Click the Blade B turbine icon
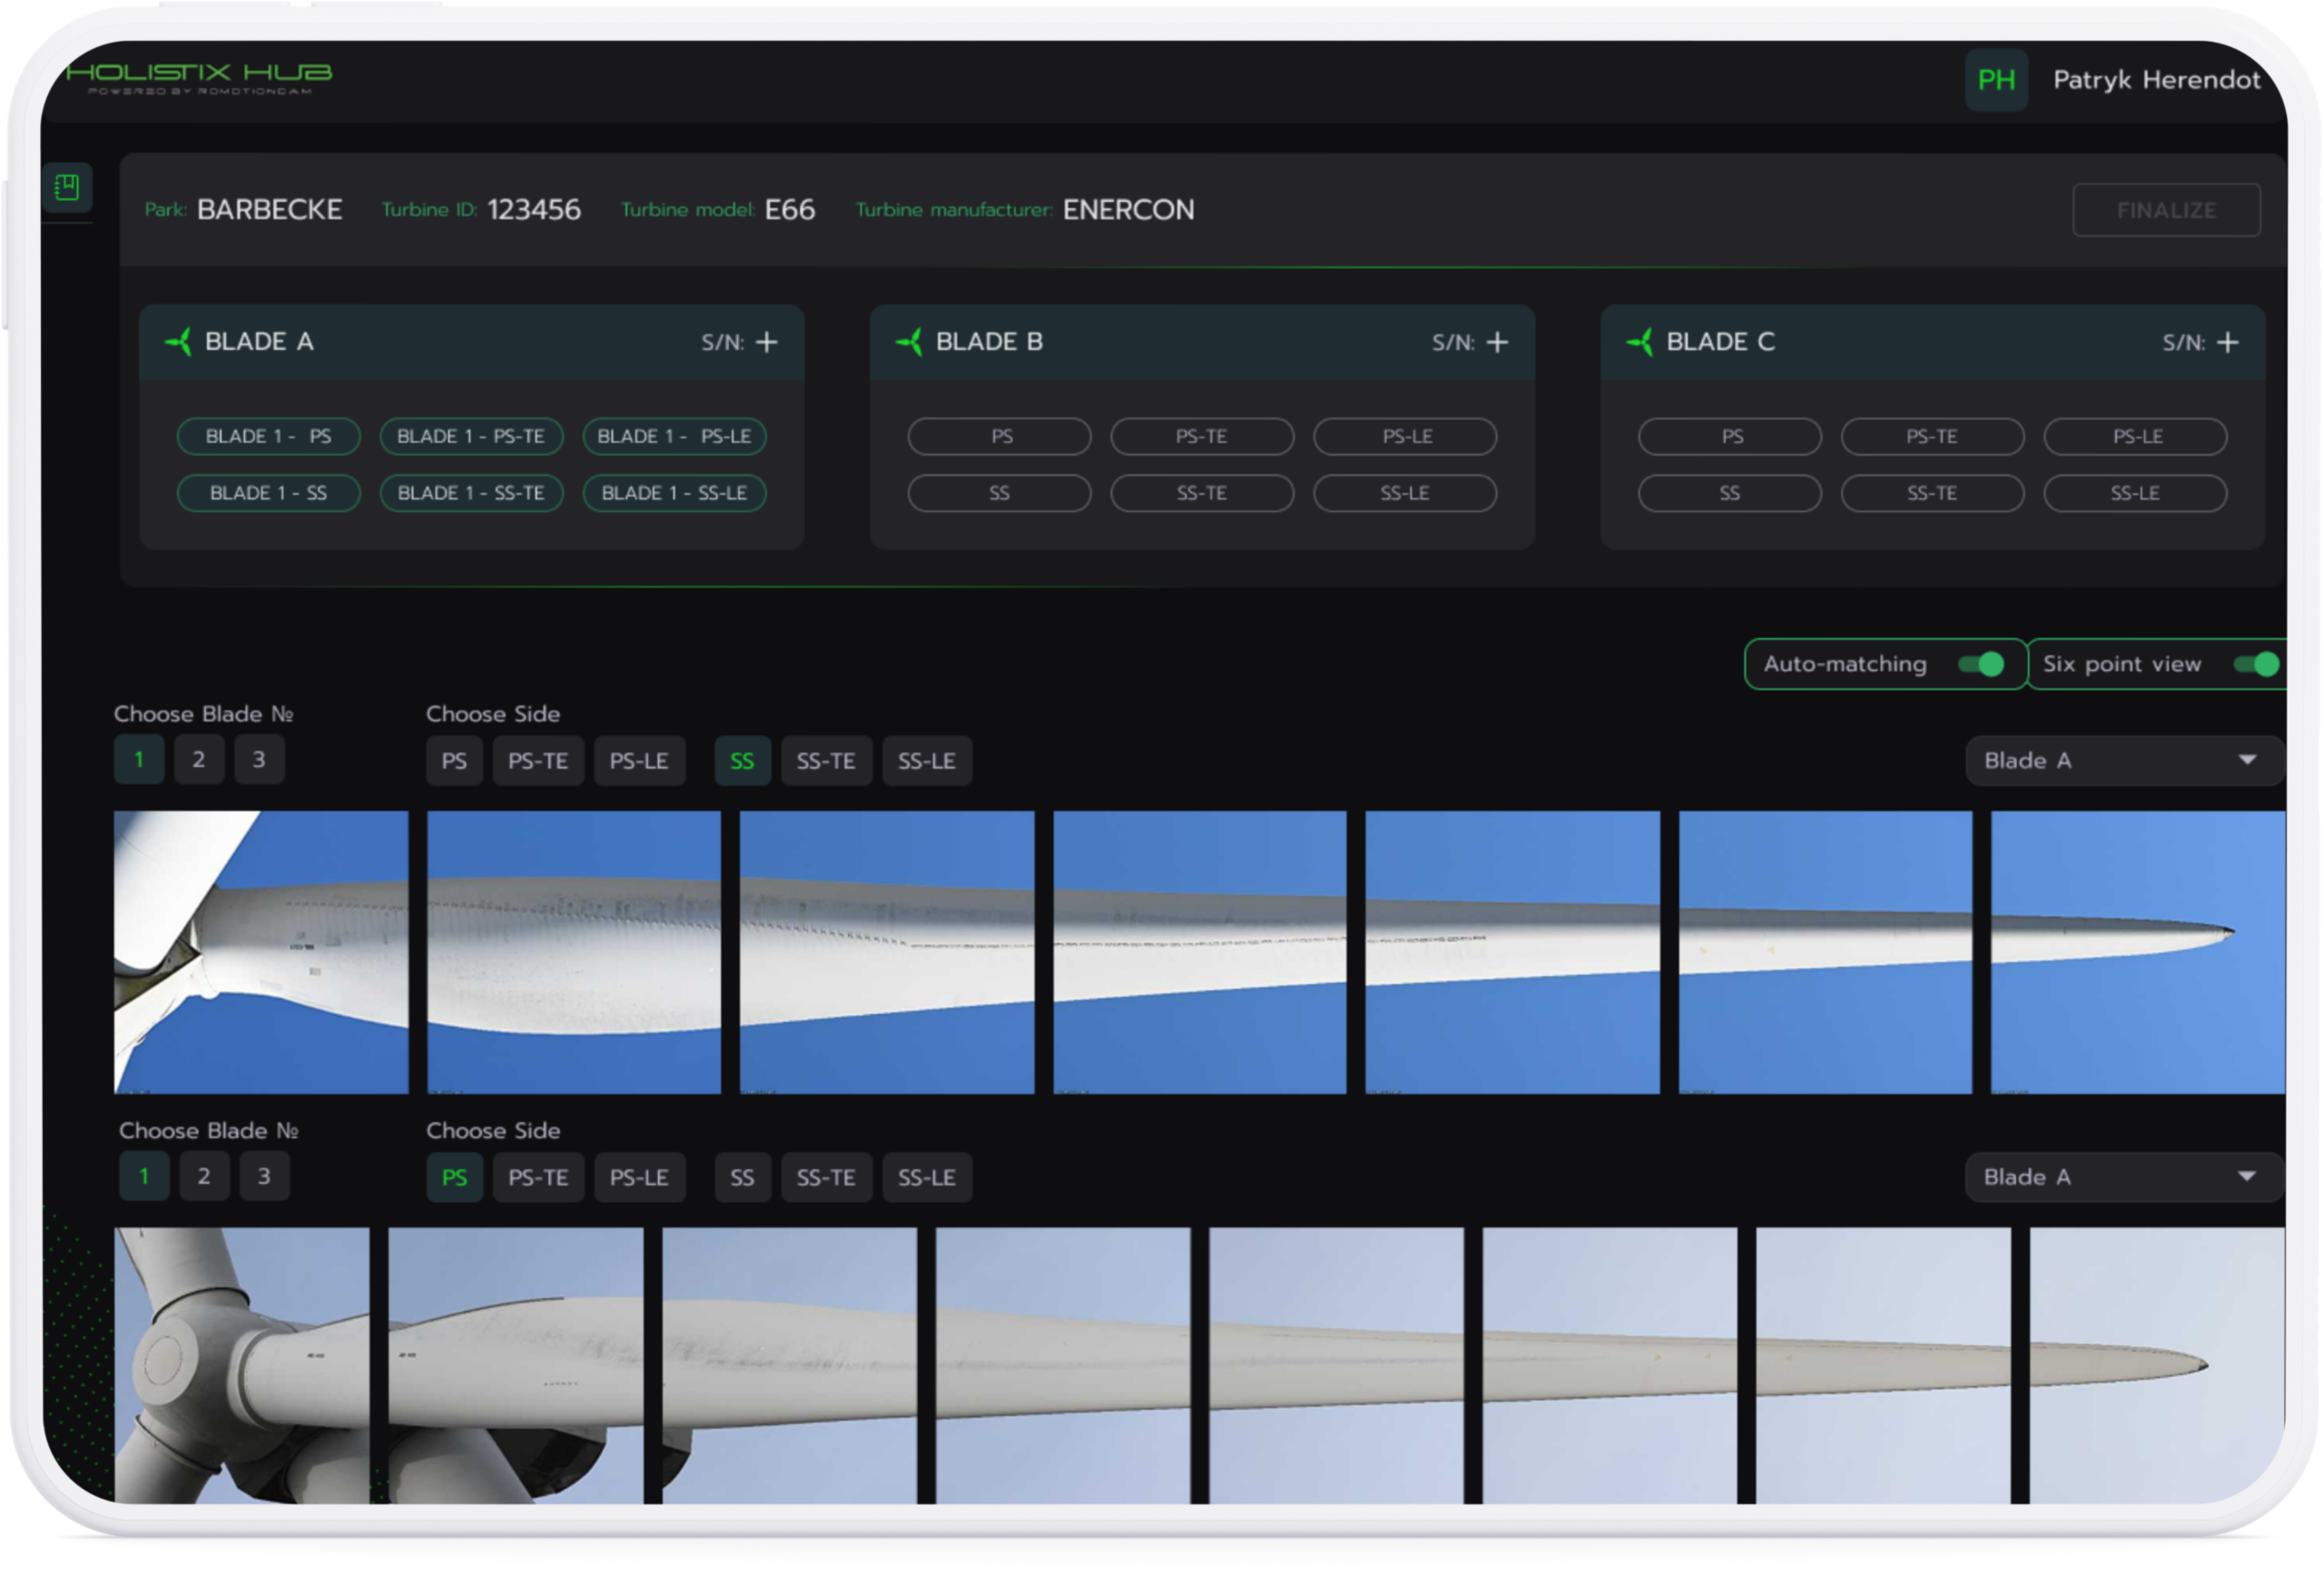The width and height of the screenshot is (2324, 1575). pyautogui.click(x=909, y=342)
